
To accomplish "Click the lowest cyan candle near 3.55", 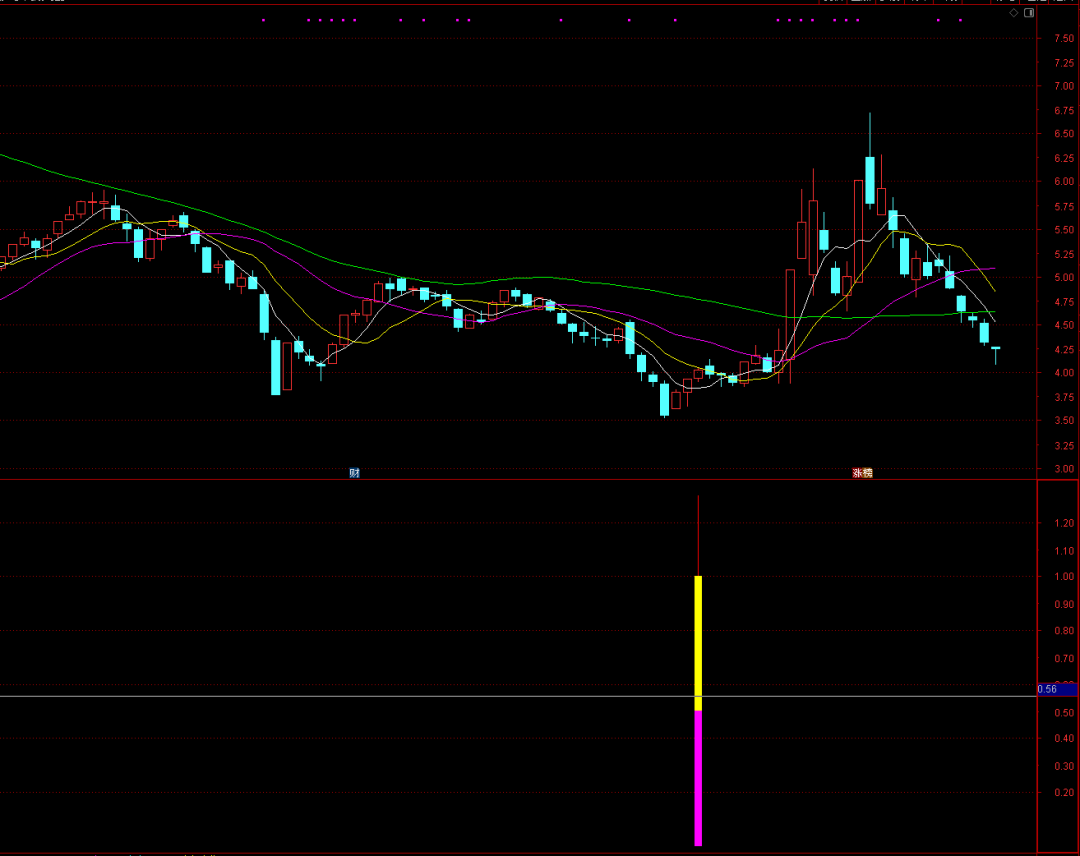I will [664, 399].
